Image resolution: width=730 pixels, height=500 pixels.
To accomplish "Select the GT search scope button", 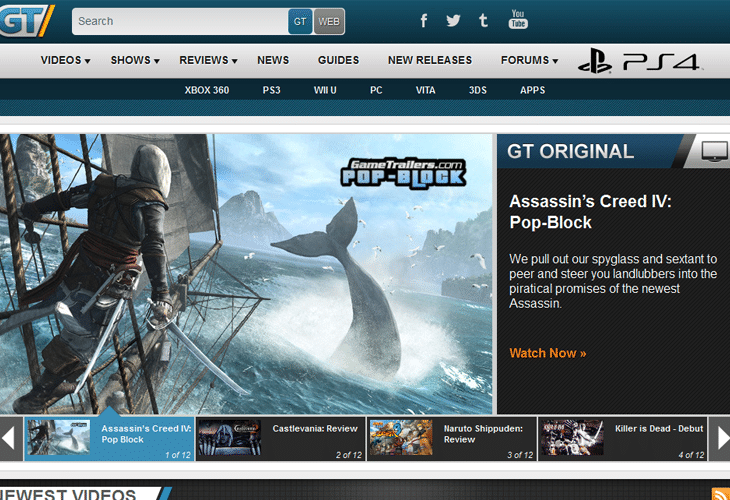I will coord(300,21).
